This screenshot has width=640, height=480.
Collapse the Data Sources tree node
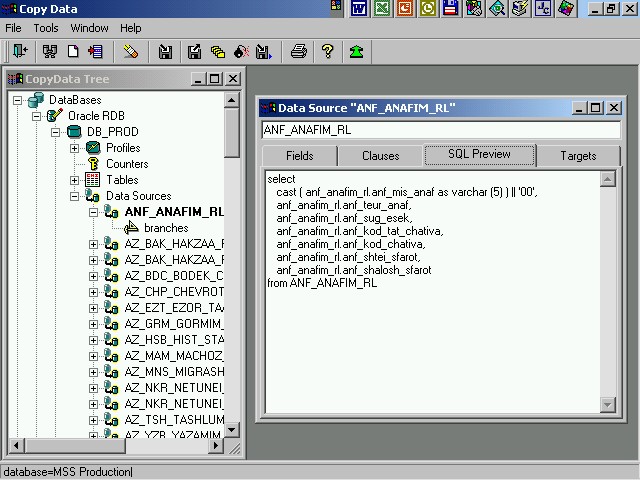click(75, 196)
